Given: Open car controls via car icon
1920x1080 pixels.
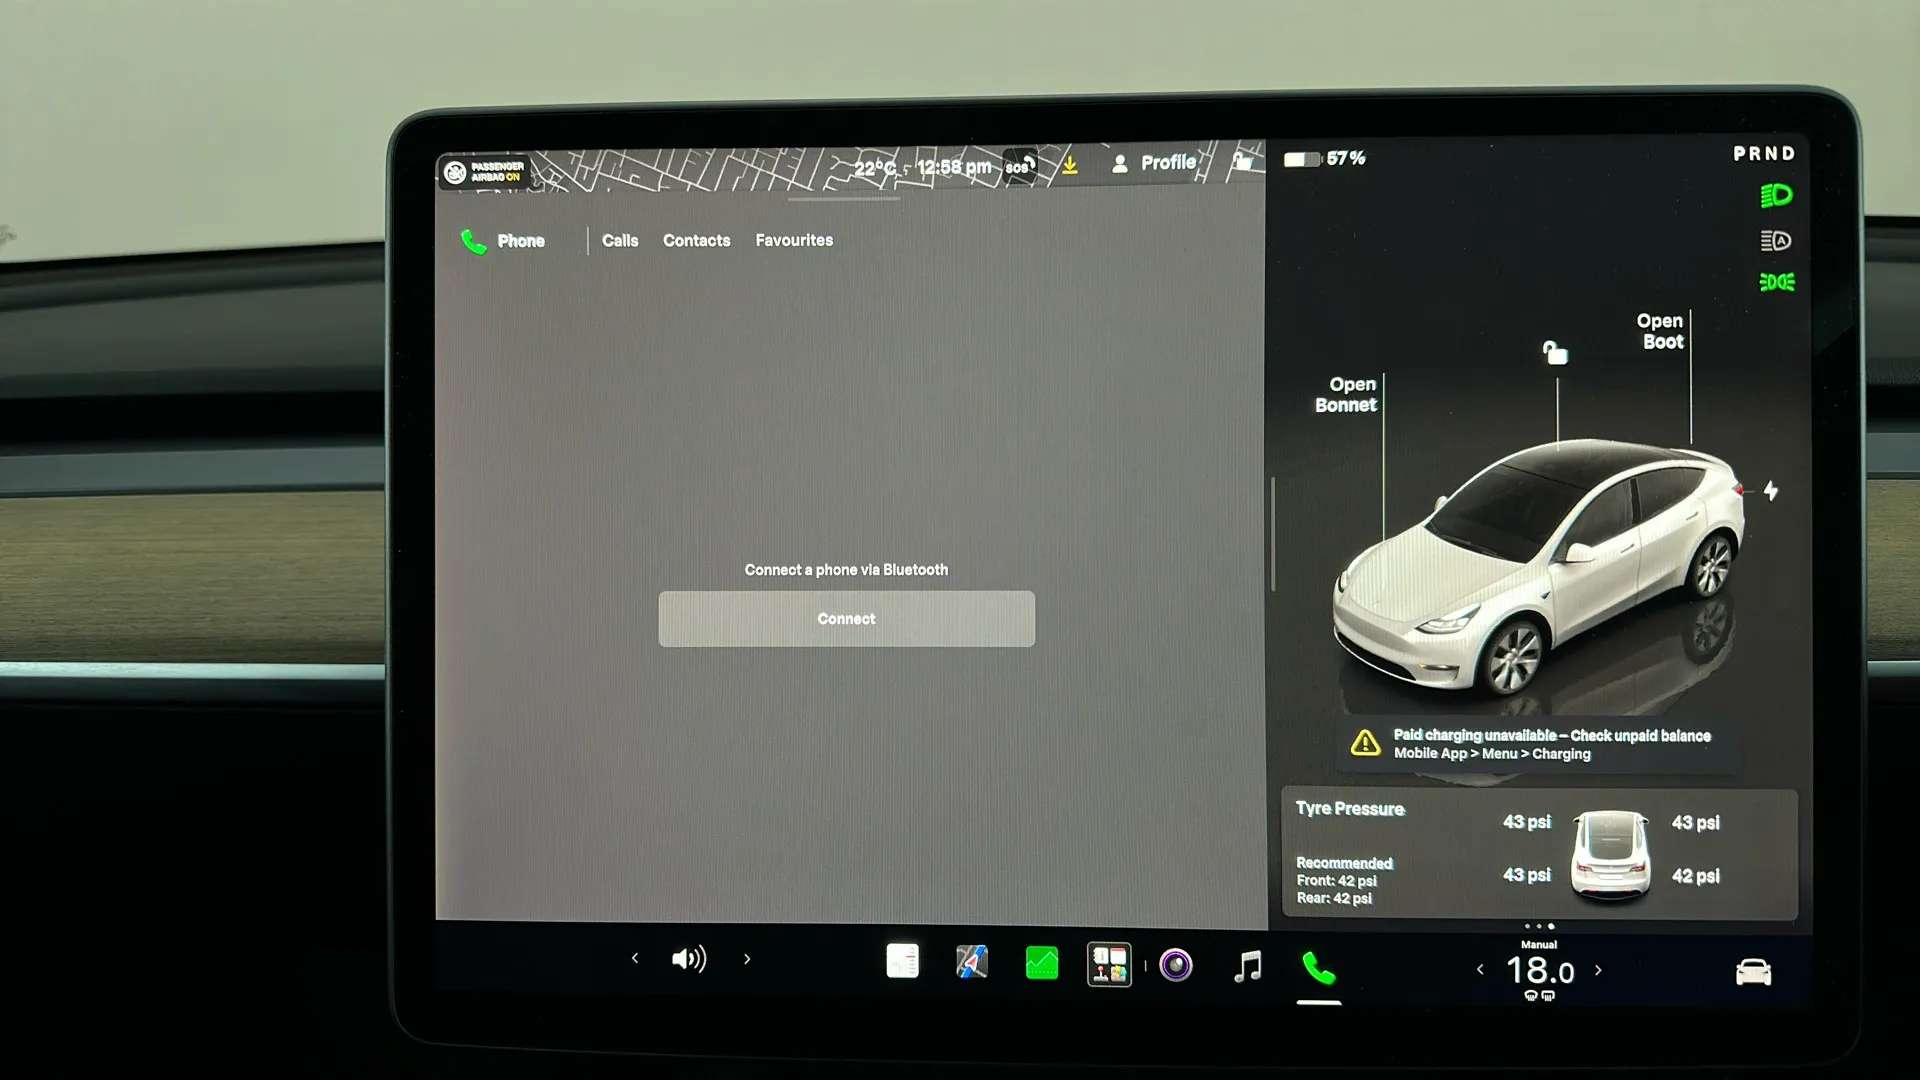Looking at the screenshot, I should point(1753,972).
